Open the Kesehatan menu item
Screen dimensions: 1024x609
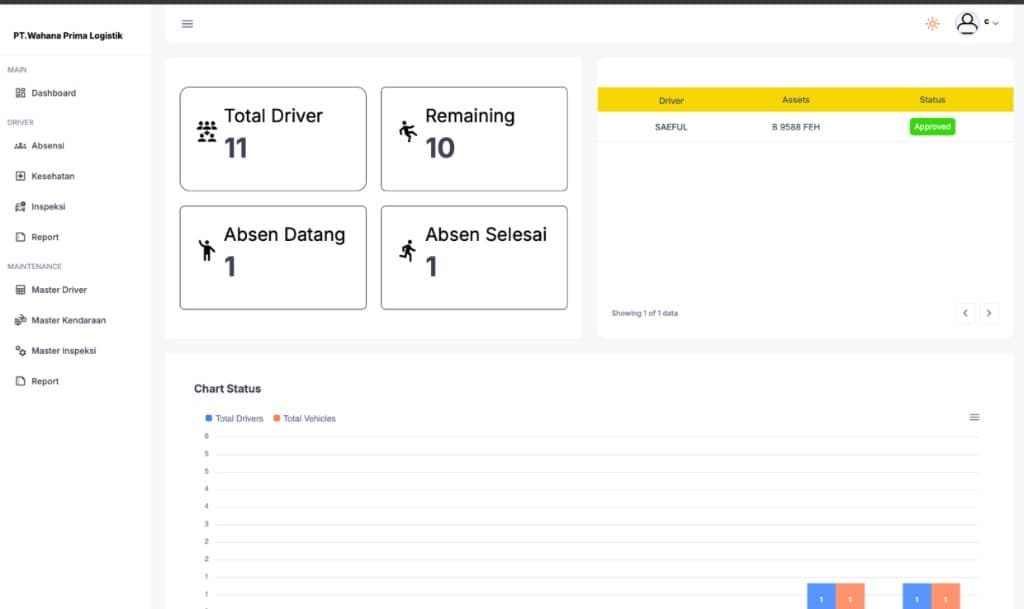pyautogui.click(x=53, y=176)
